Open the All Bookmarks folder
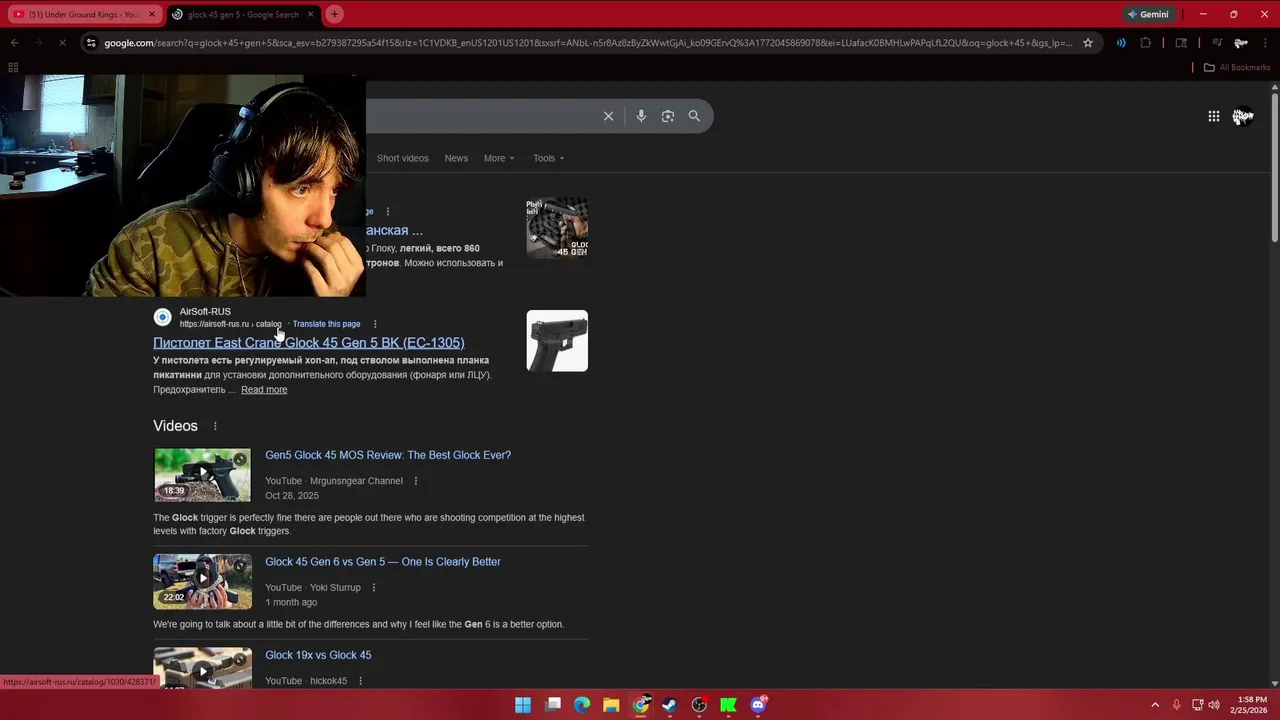The image size is (1280, 720). click(1236, 67)
